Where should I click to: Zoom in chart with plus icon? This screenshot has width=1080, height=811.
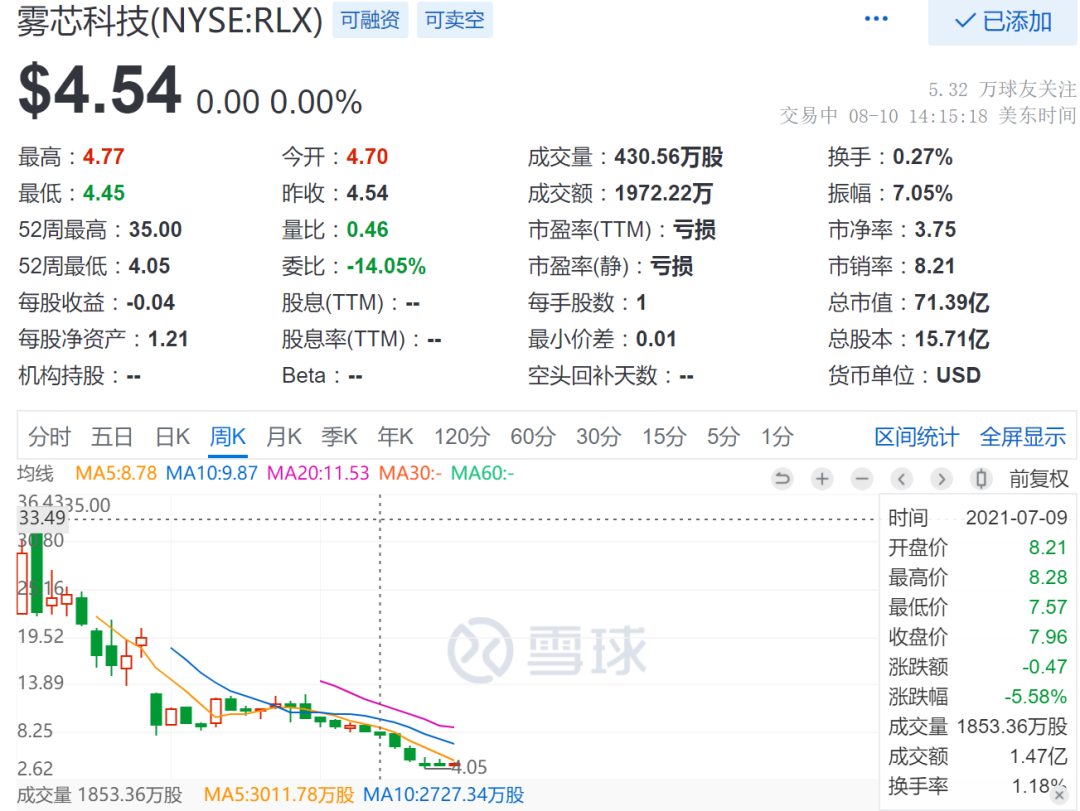coord(822,478)
